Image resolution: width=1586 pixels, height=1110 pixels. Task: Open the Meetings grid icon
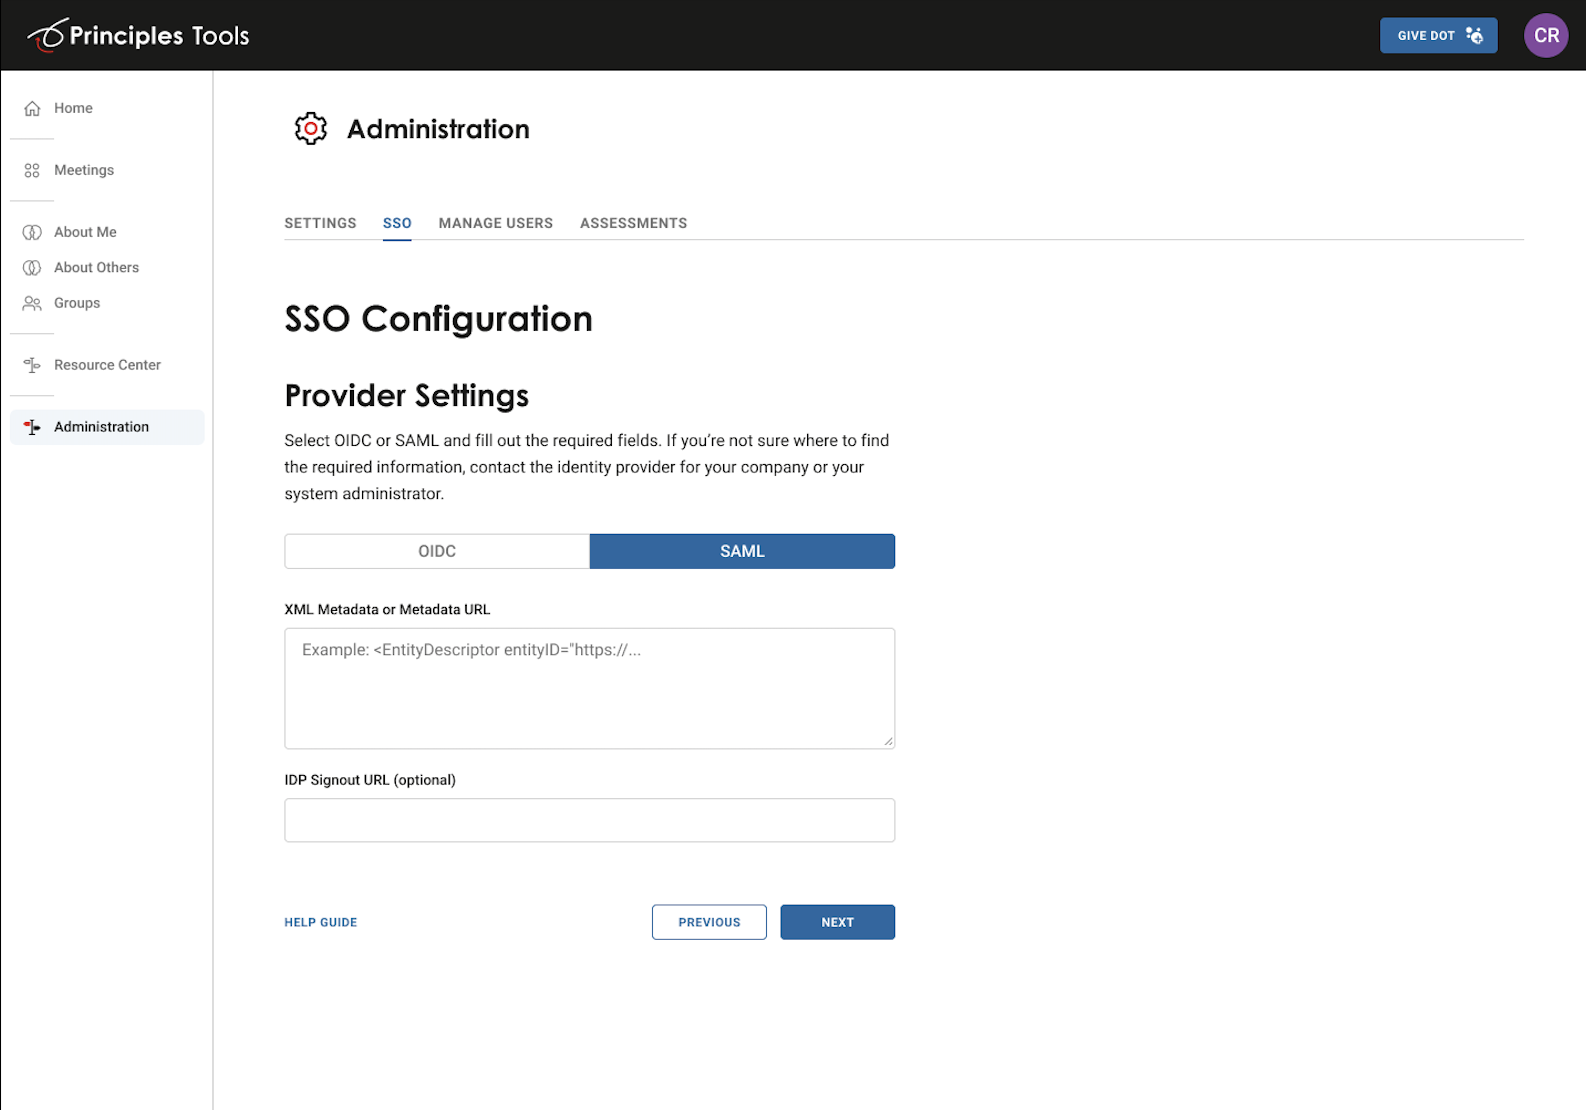click(x=32, y=170)
